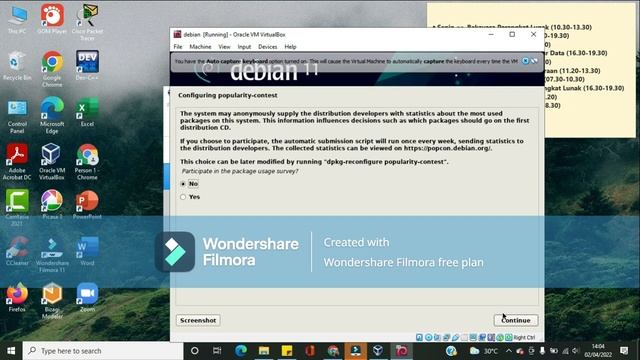Open Adobe Acrobat DC desktop icon
This screenshot has width=640, height=360.
point(17,162)
